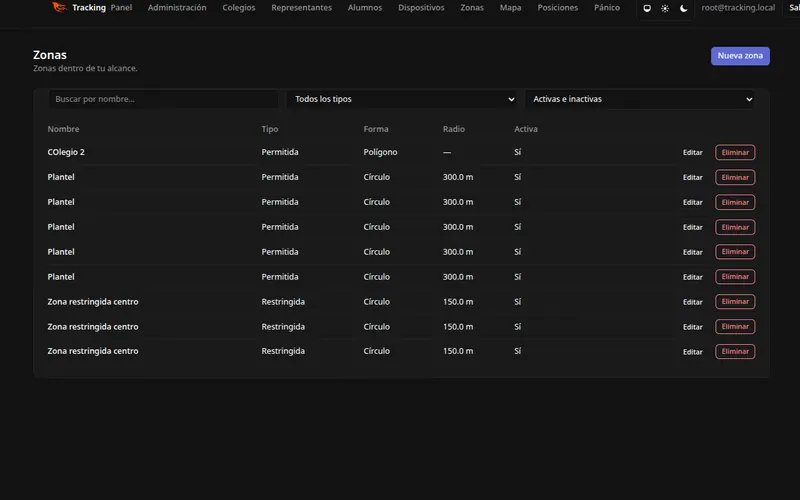This screenshot has width=800, height=500.
Task: Go to Posiciones section
Action: point(558,8)
